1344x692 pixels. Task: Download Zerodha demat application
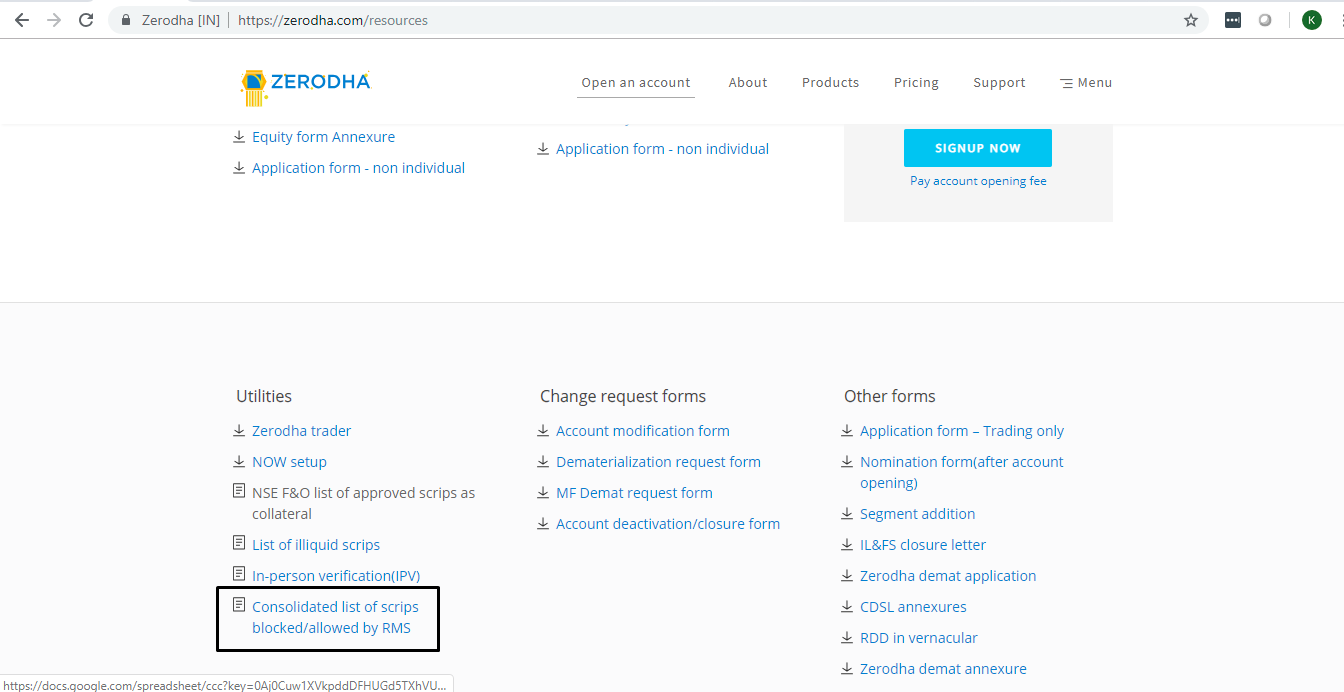(948, 576)
